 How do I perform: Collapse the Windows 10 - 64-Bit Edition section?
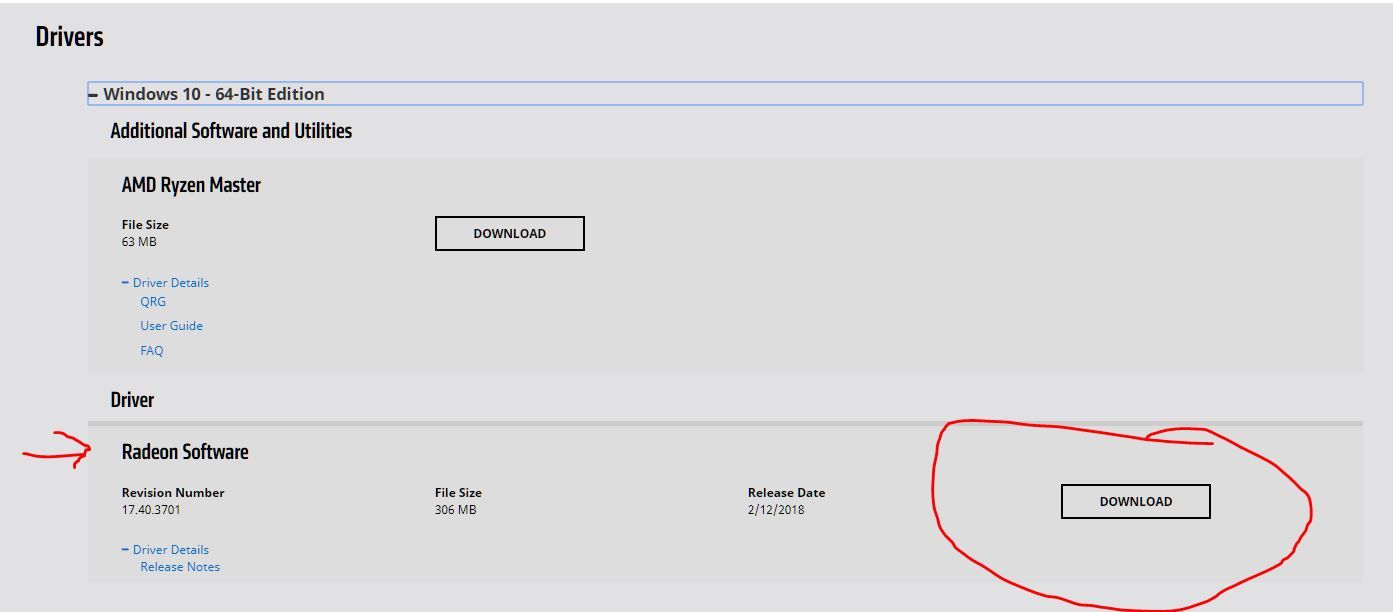[725, 94]
